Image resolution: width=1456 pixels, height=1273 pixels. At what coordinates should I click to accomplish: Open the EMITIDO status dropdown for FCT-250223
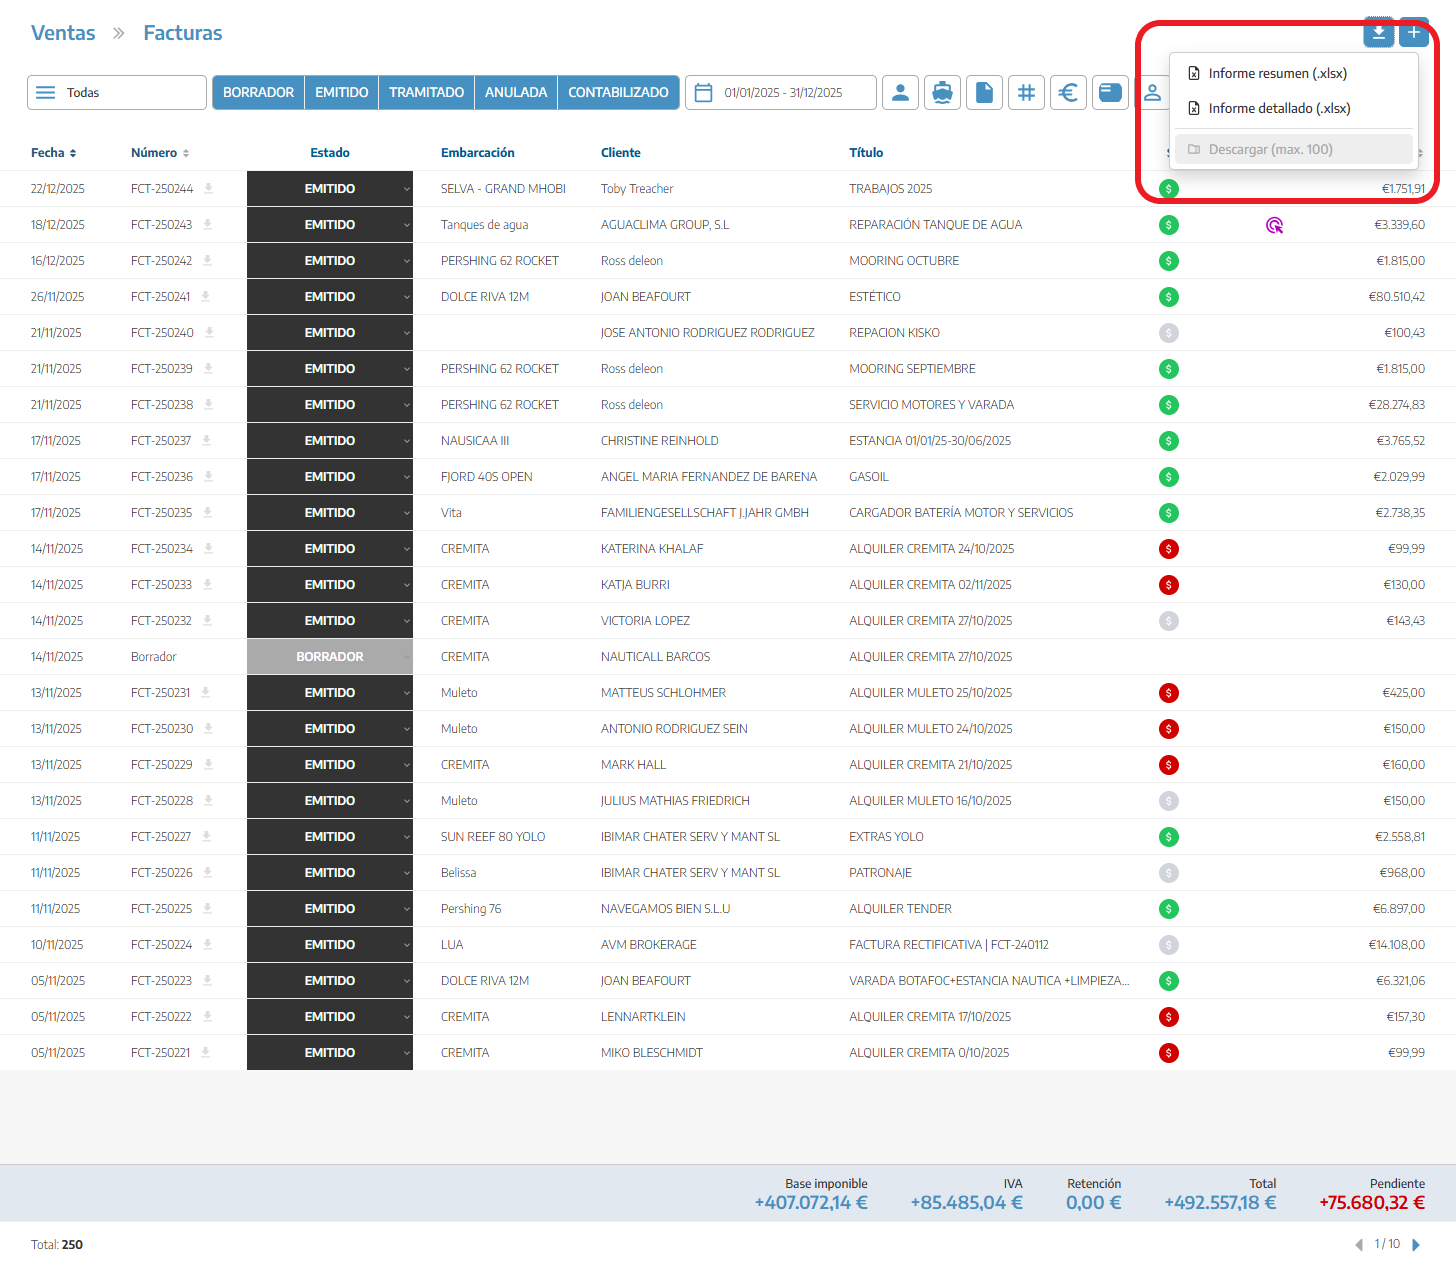[330, 981]
